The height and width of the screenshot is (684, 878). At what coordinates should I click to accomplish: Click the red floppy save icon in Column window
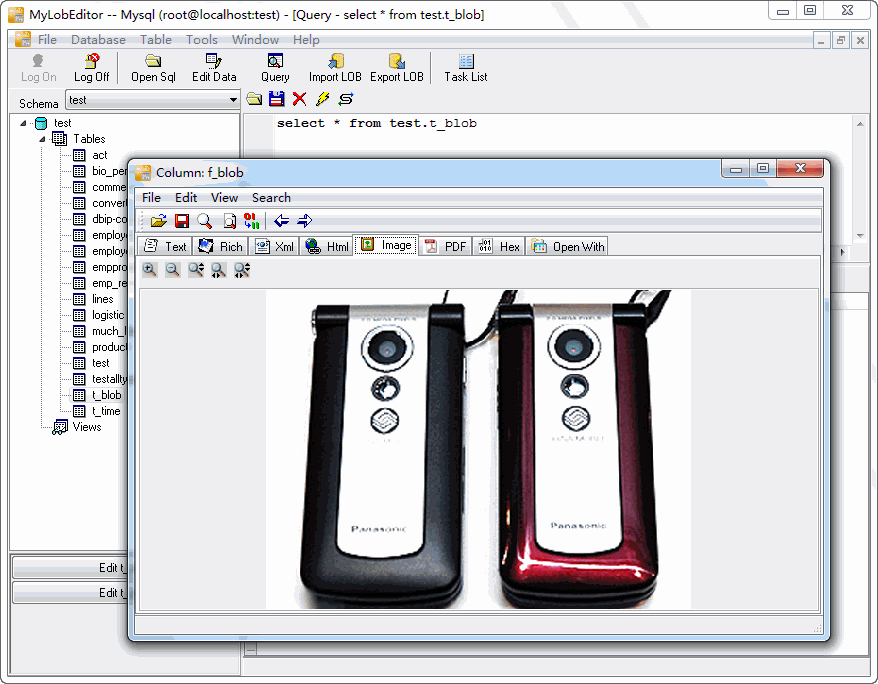(182, 221)
